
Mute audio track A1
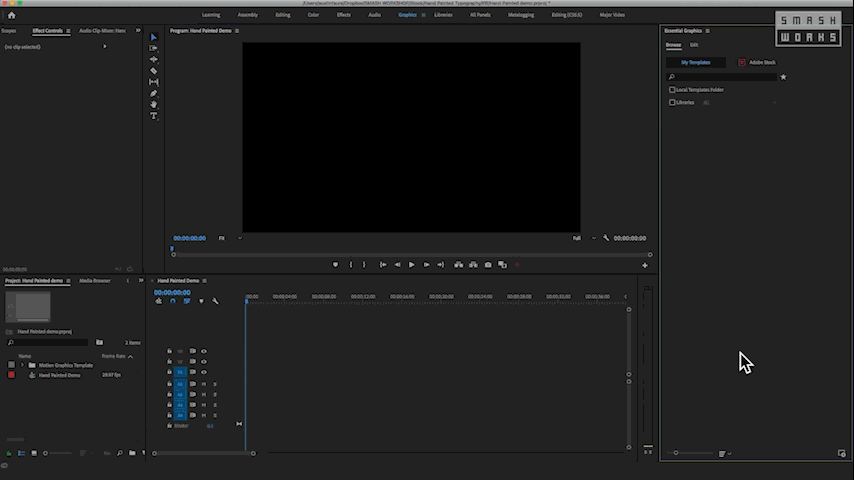204,384
